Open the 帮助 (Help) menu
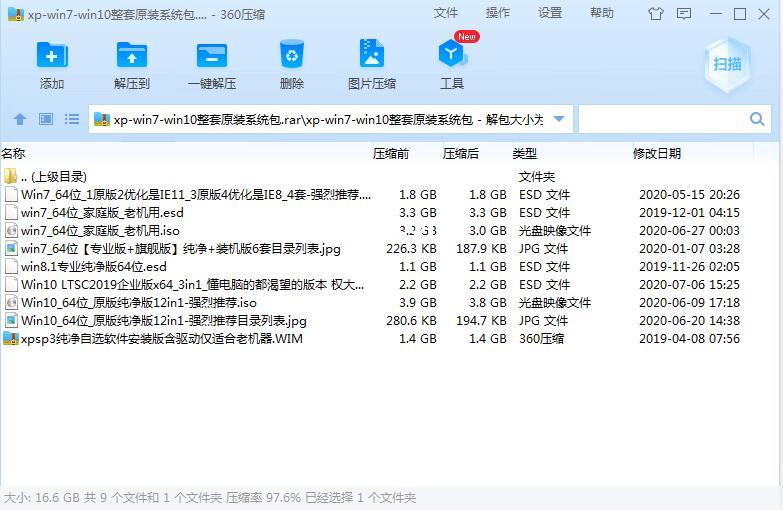Image resolution: width=783 pixels, height=510 pixels. (602, 13)
